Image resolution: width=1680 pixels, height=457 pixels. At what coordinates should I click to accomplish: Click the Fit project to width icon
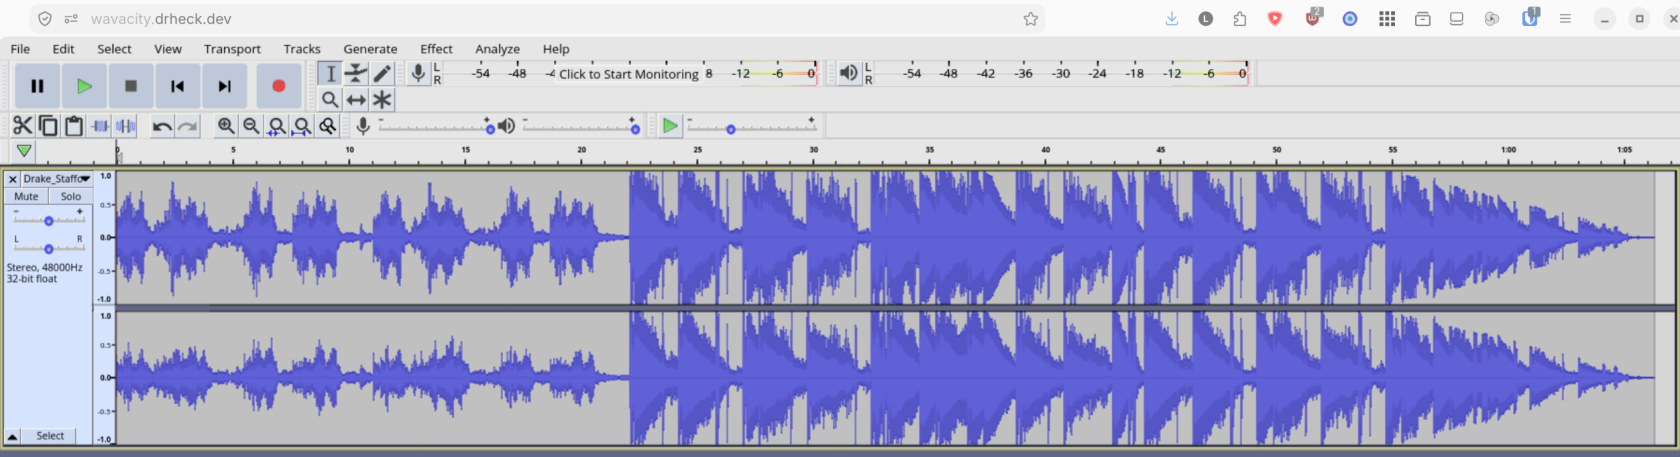[302, 125]
